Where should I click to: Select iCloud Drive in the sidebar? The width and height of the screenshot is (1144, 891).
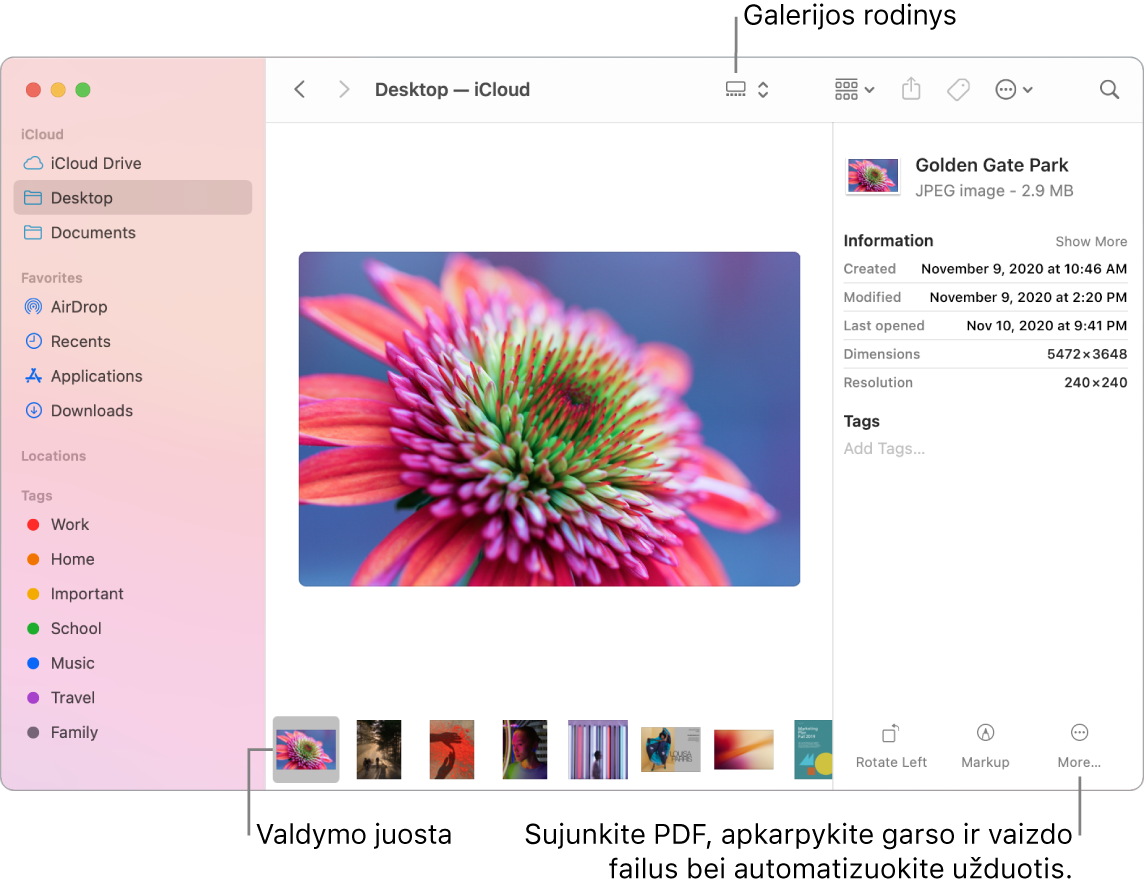coord(94,163)
